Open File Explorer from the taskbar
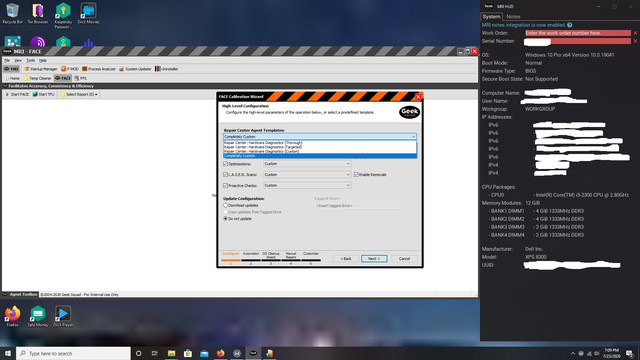 pyautogui.click(x=171, y=353)
